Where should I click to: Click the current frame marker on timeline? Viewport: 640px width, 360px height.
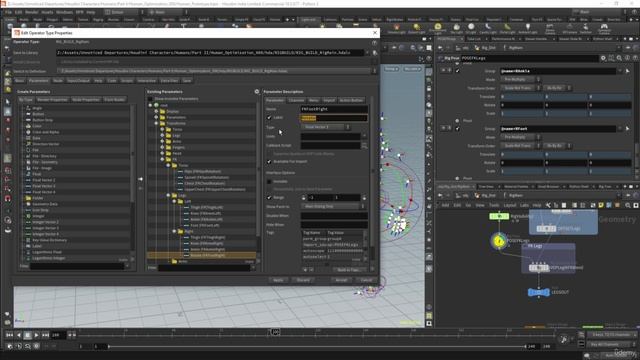(276, 332)
